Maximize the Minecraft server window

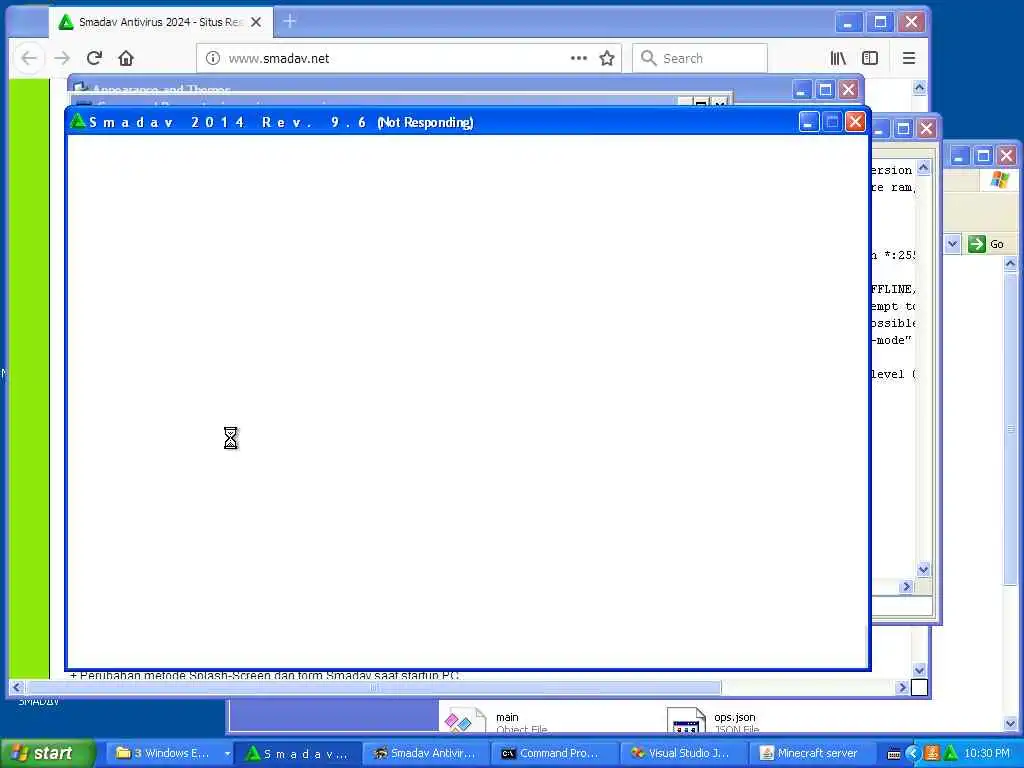pyautogui.click(x=903, y=128)
